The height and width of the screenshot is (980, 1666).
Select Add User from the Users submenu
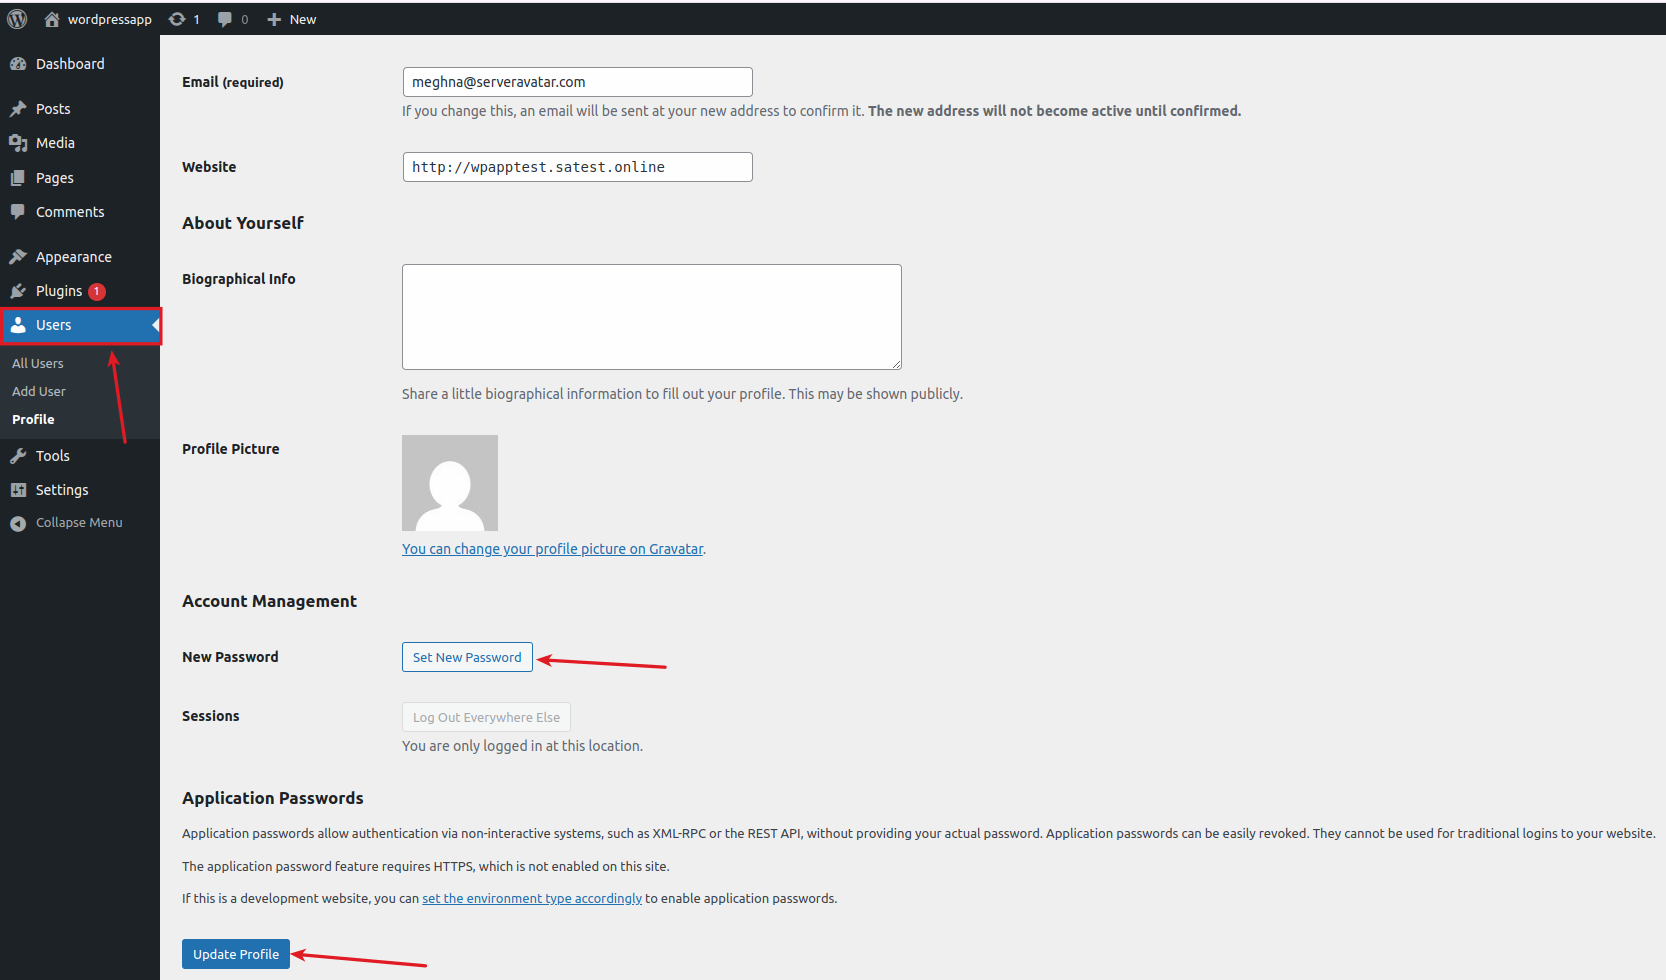(38, 391)
